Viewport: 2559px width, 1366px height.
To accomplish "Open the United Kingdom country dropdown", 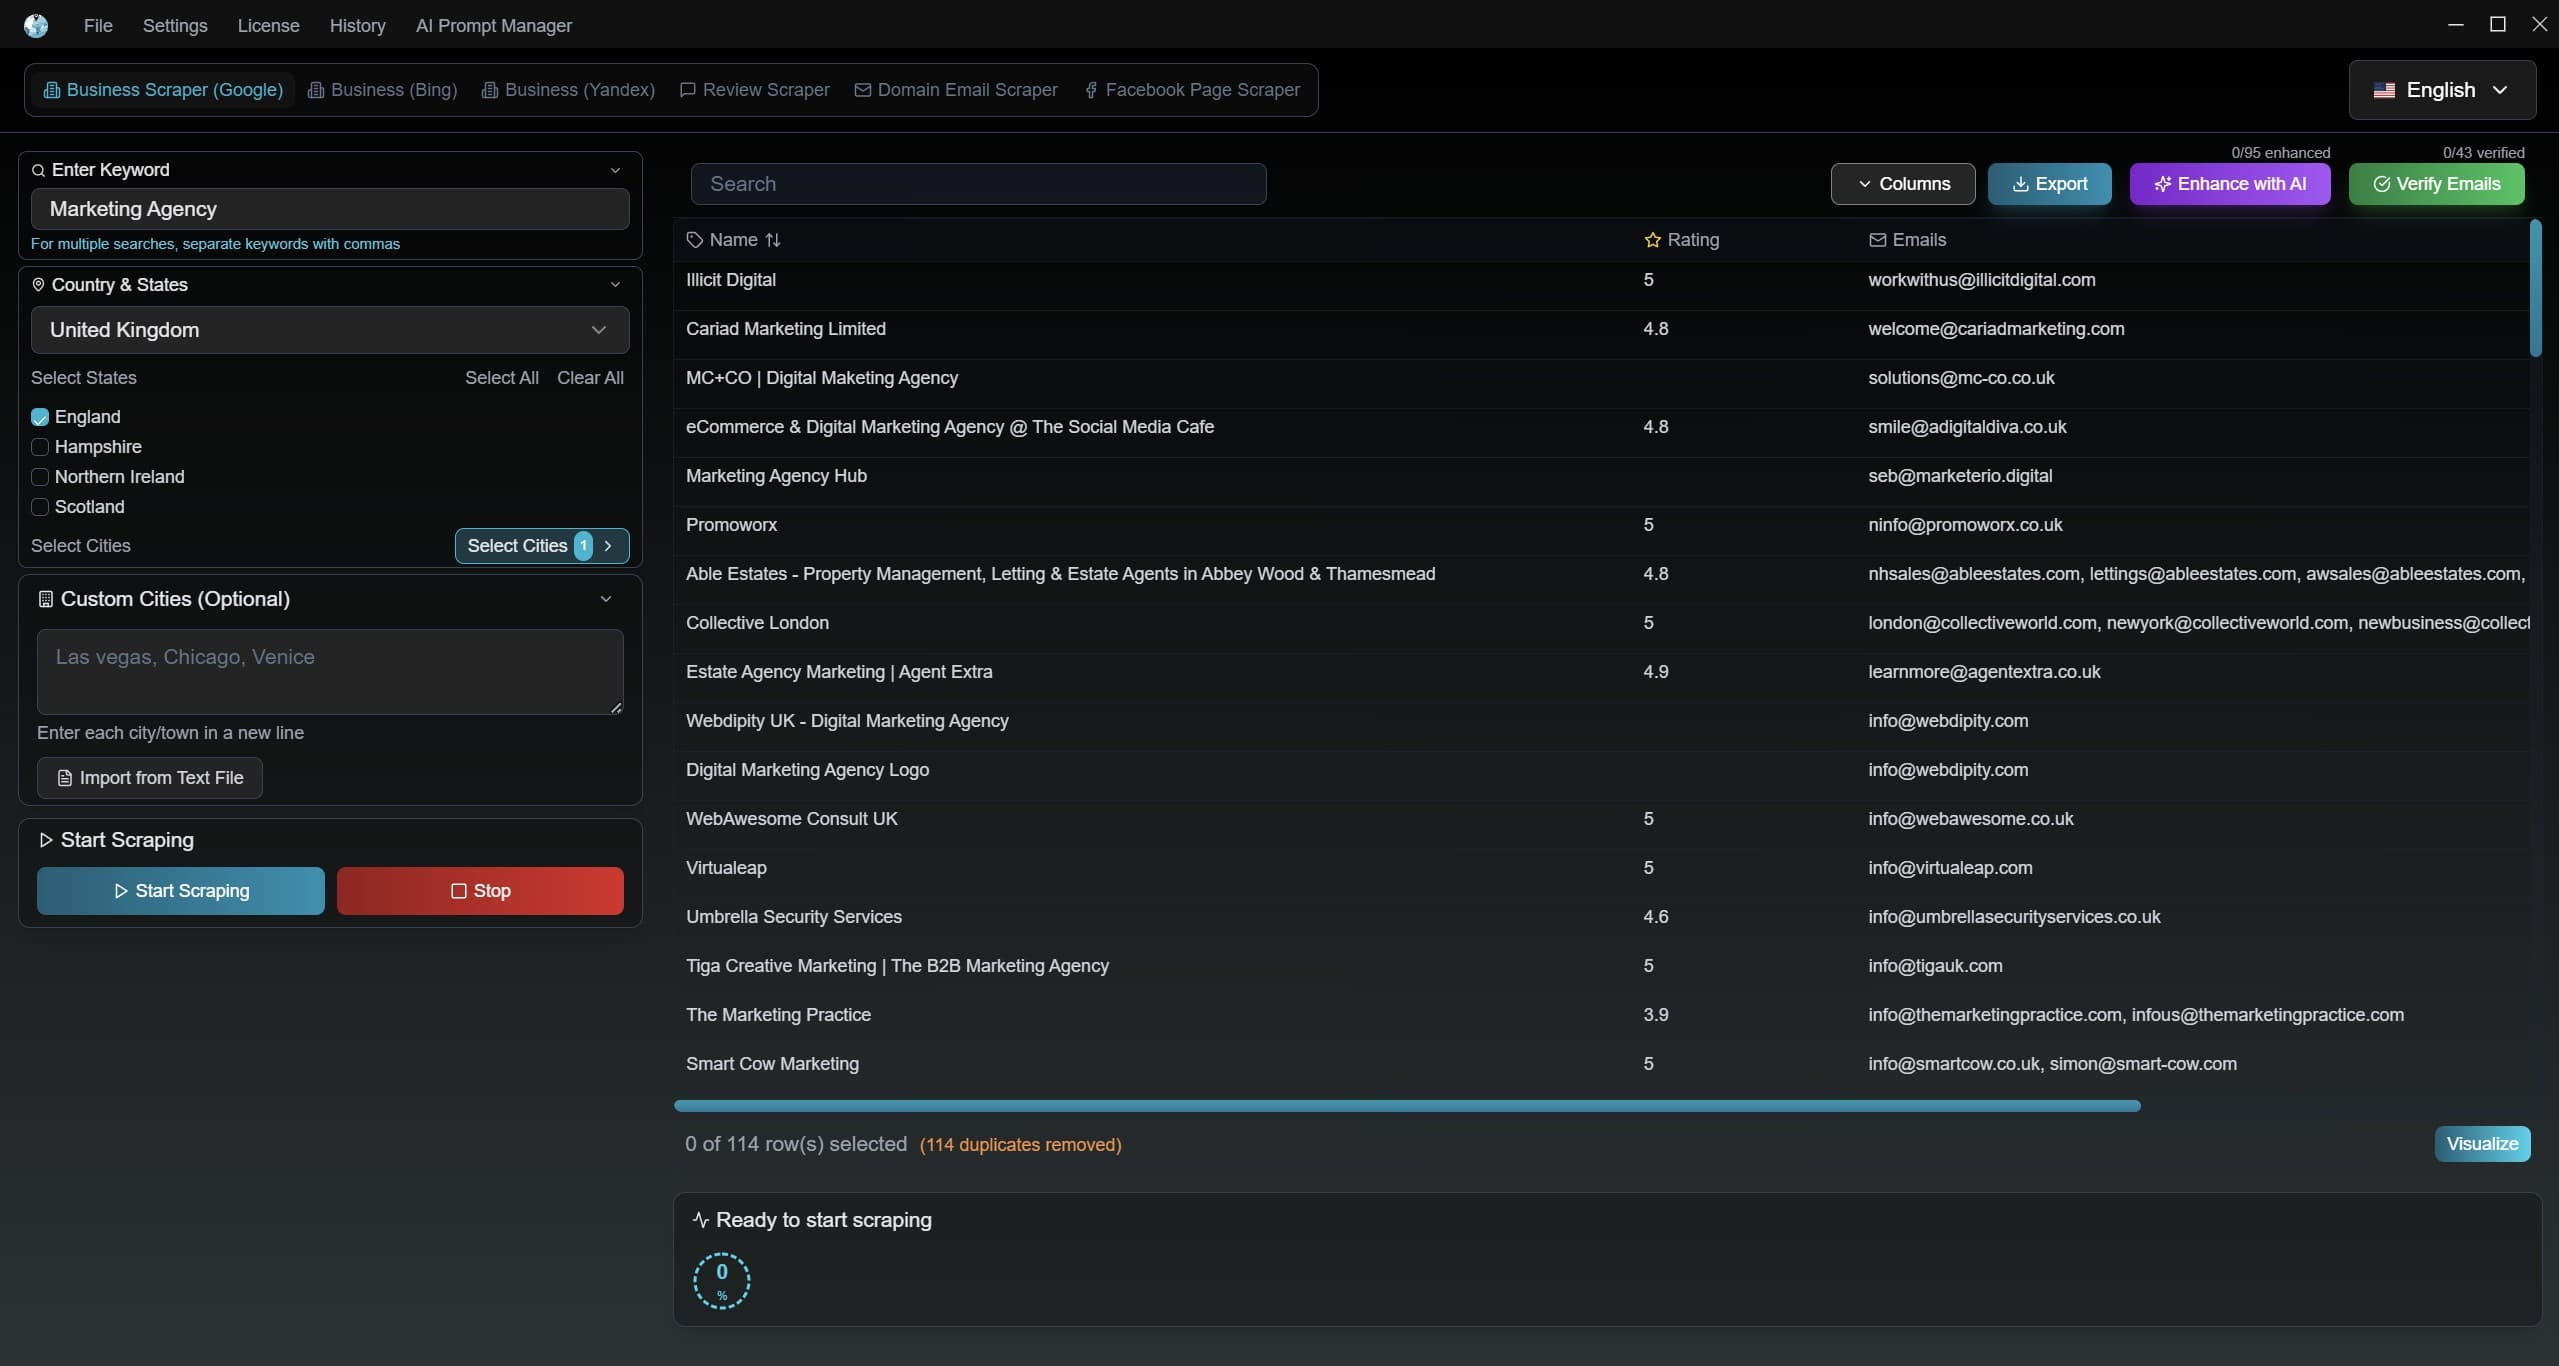I will pos(329,330).
